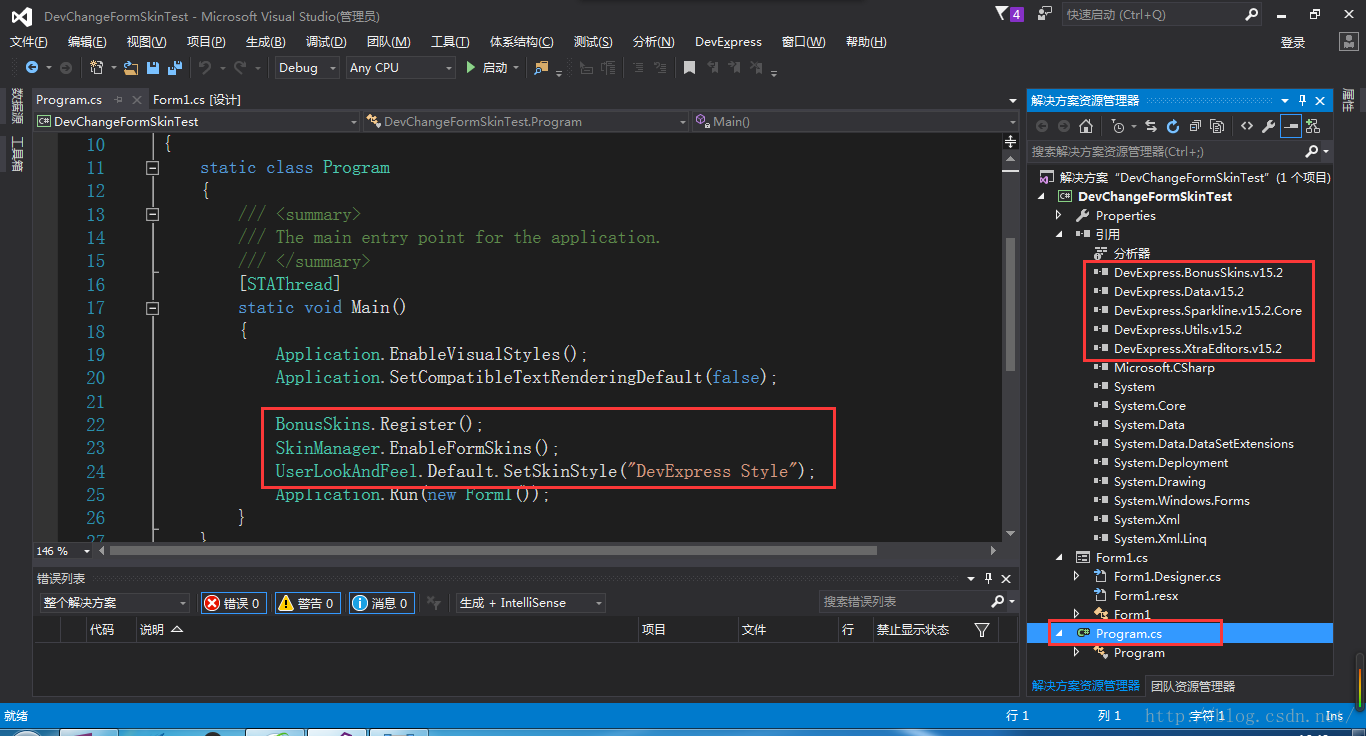Toggle the Messages 0 filter button
Viewport: 1366px width, 736px height.
(382, 603)
